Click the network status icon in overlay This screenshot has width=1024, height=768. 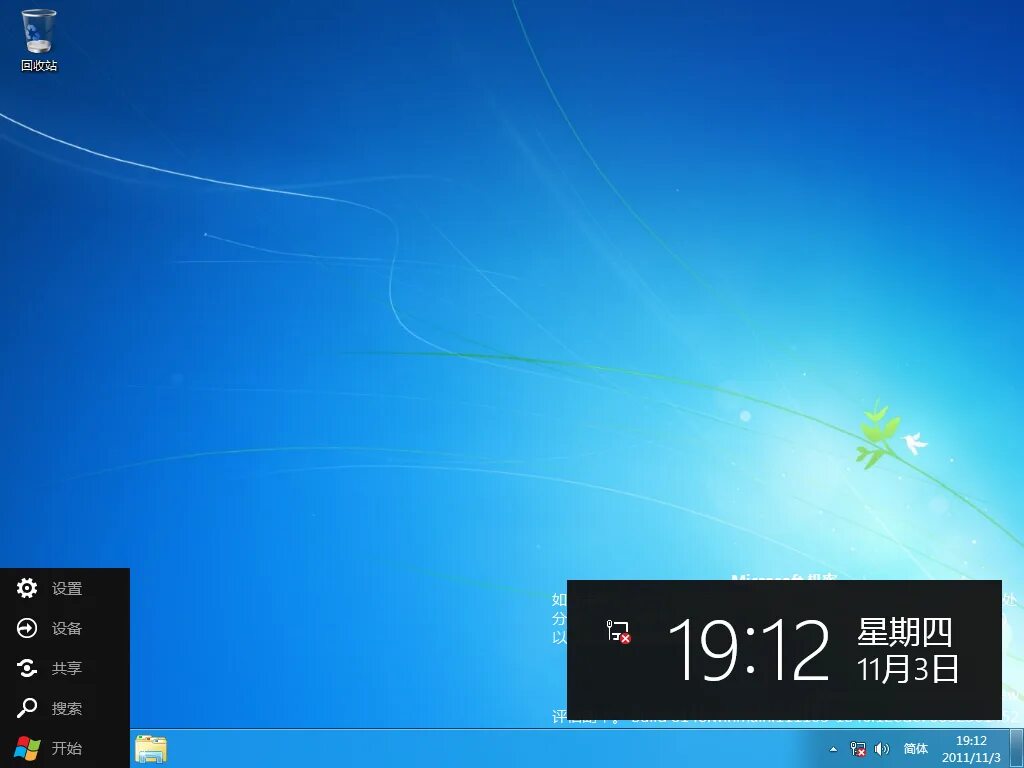click(618, 632)
